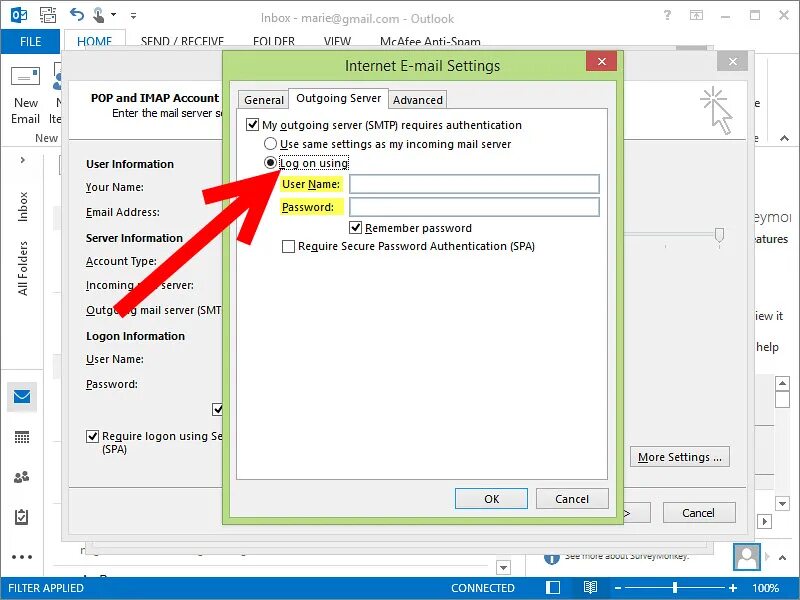Open the Customize Quick Access Toolbar arrow
The width and height of the screenshot is (800, 600).
pyautogui.click(x=133, y=16)
